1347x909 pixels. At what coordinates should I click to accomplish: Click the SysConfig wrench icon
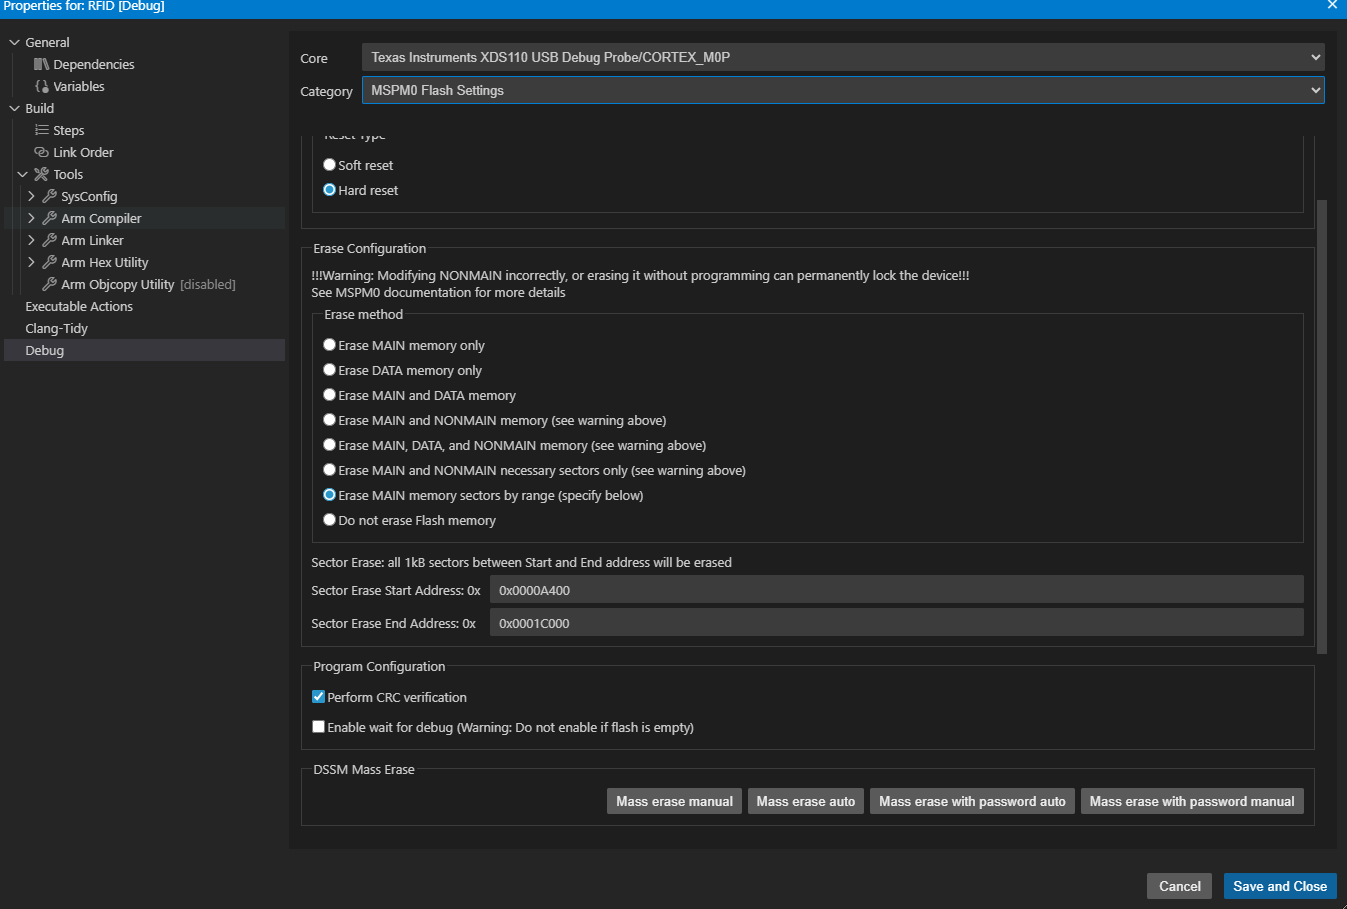(49, 196)
